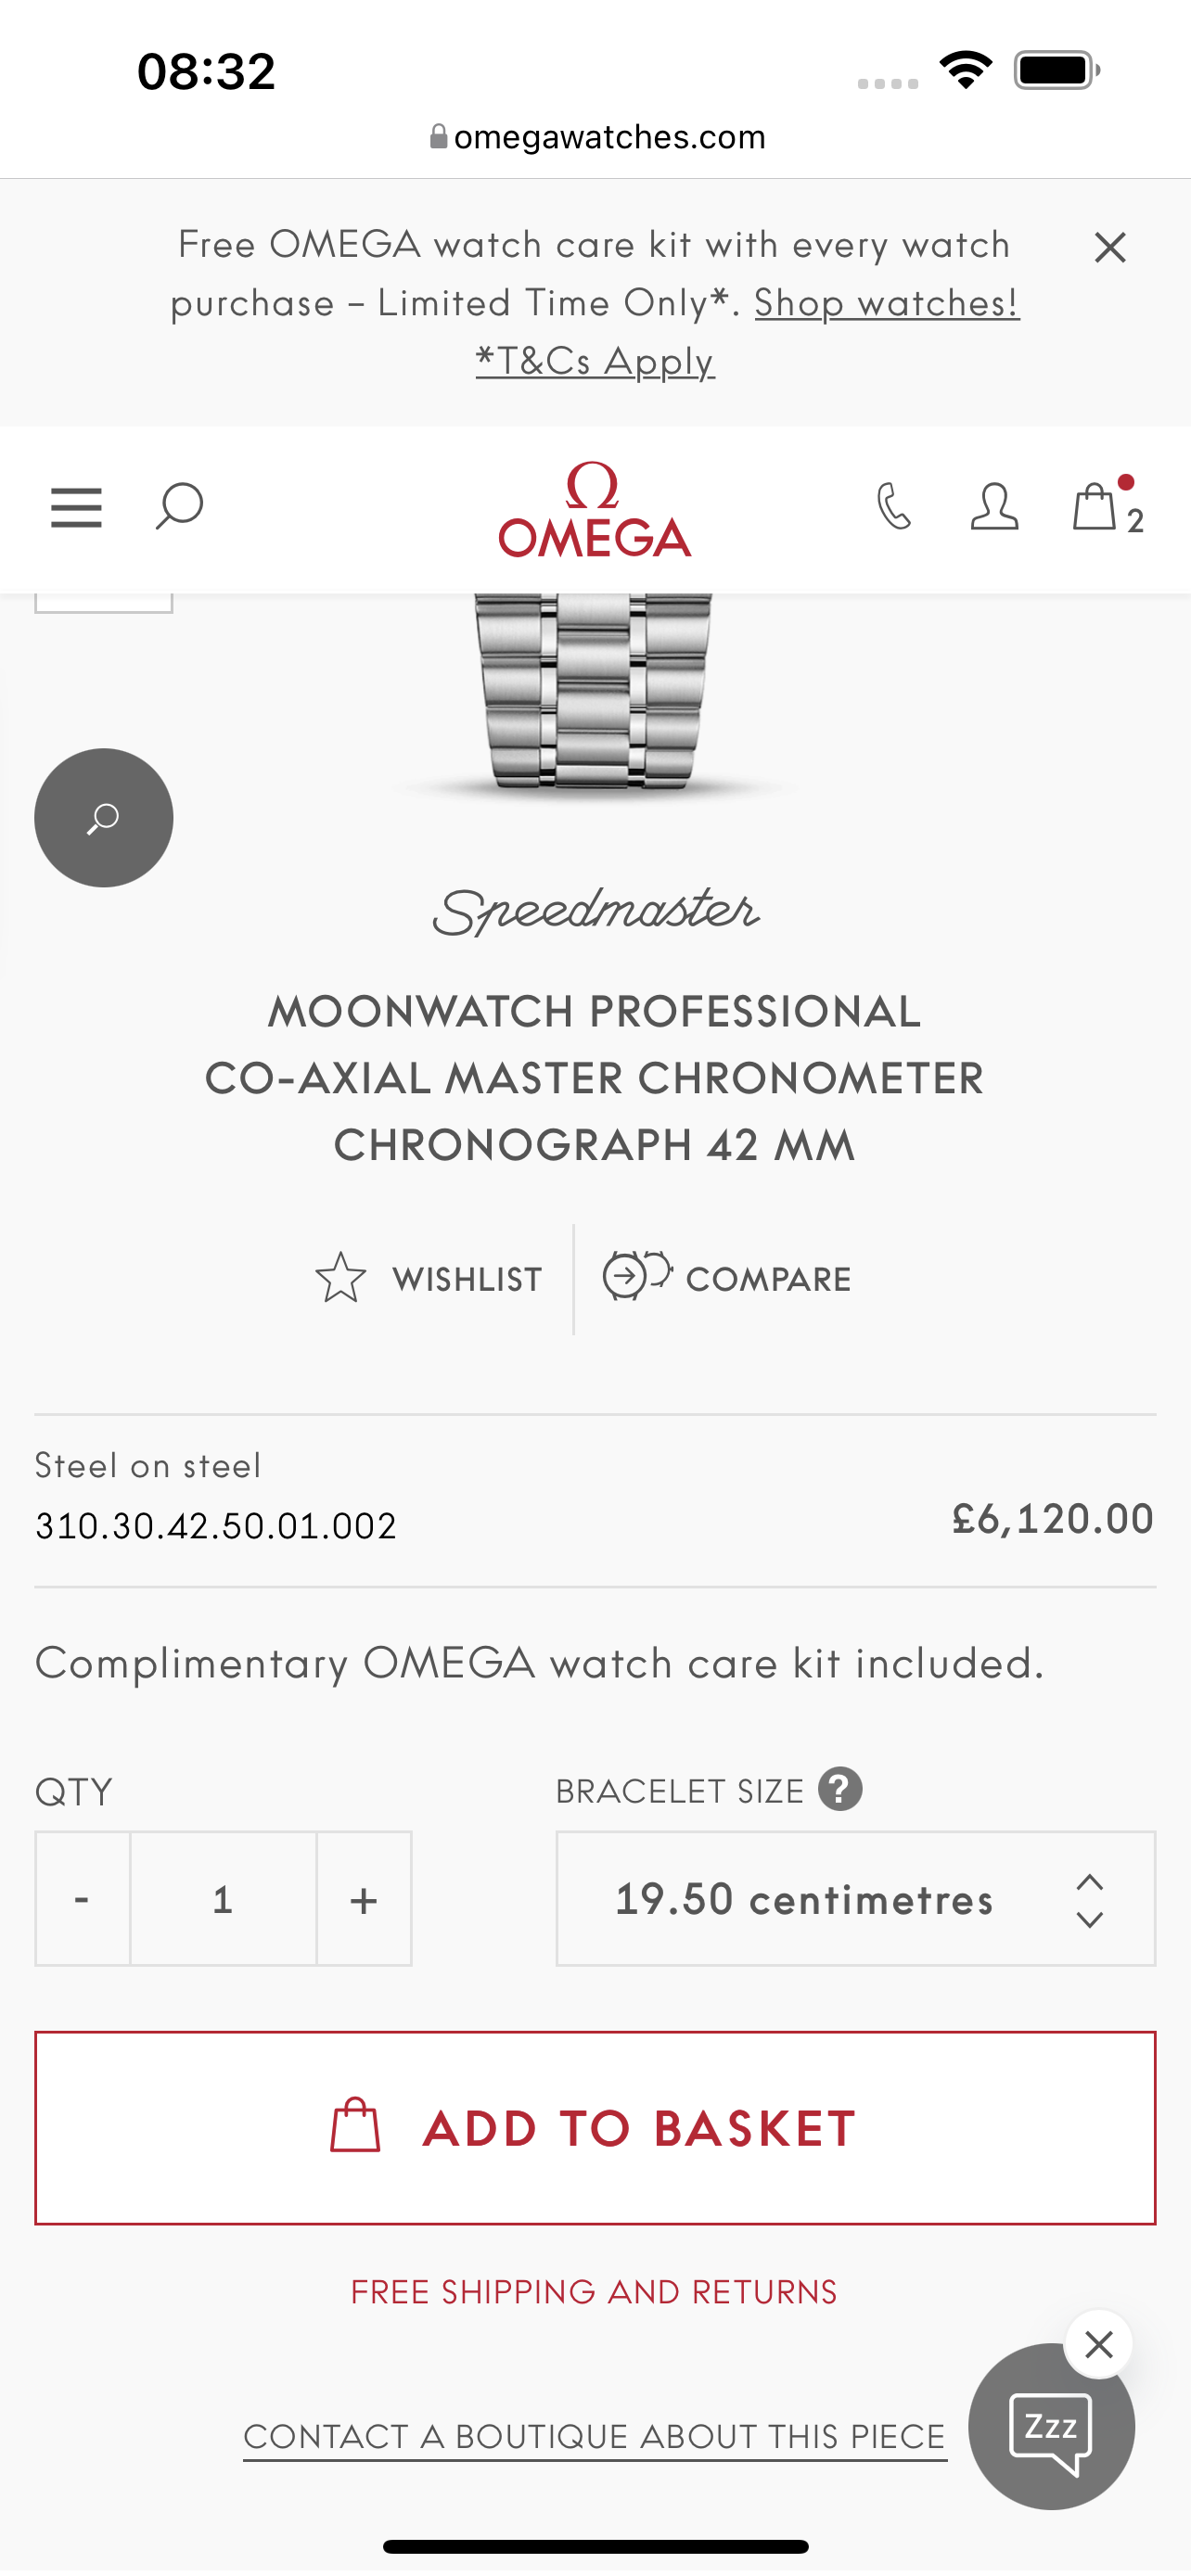1191x2576 pixels.
Task: Open bracelet size help question mark
Action: [840, 1789]
